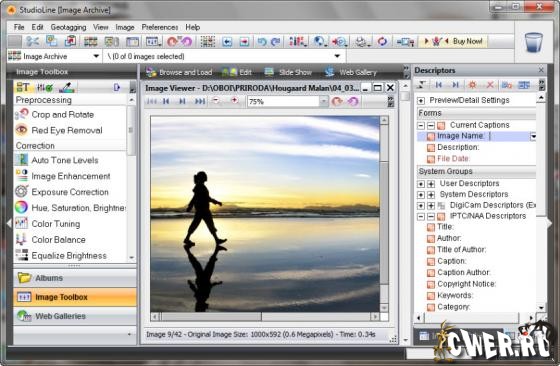The image size is (560, 366).
Task: Click the red X delete icon in Descriptors
Action: (x=490, y=85)
